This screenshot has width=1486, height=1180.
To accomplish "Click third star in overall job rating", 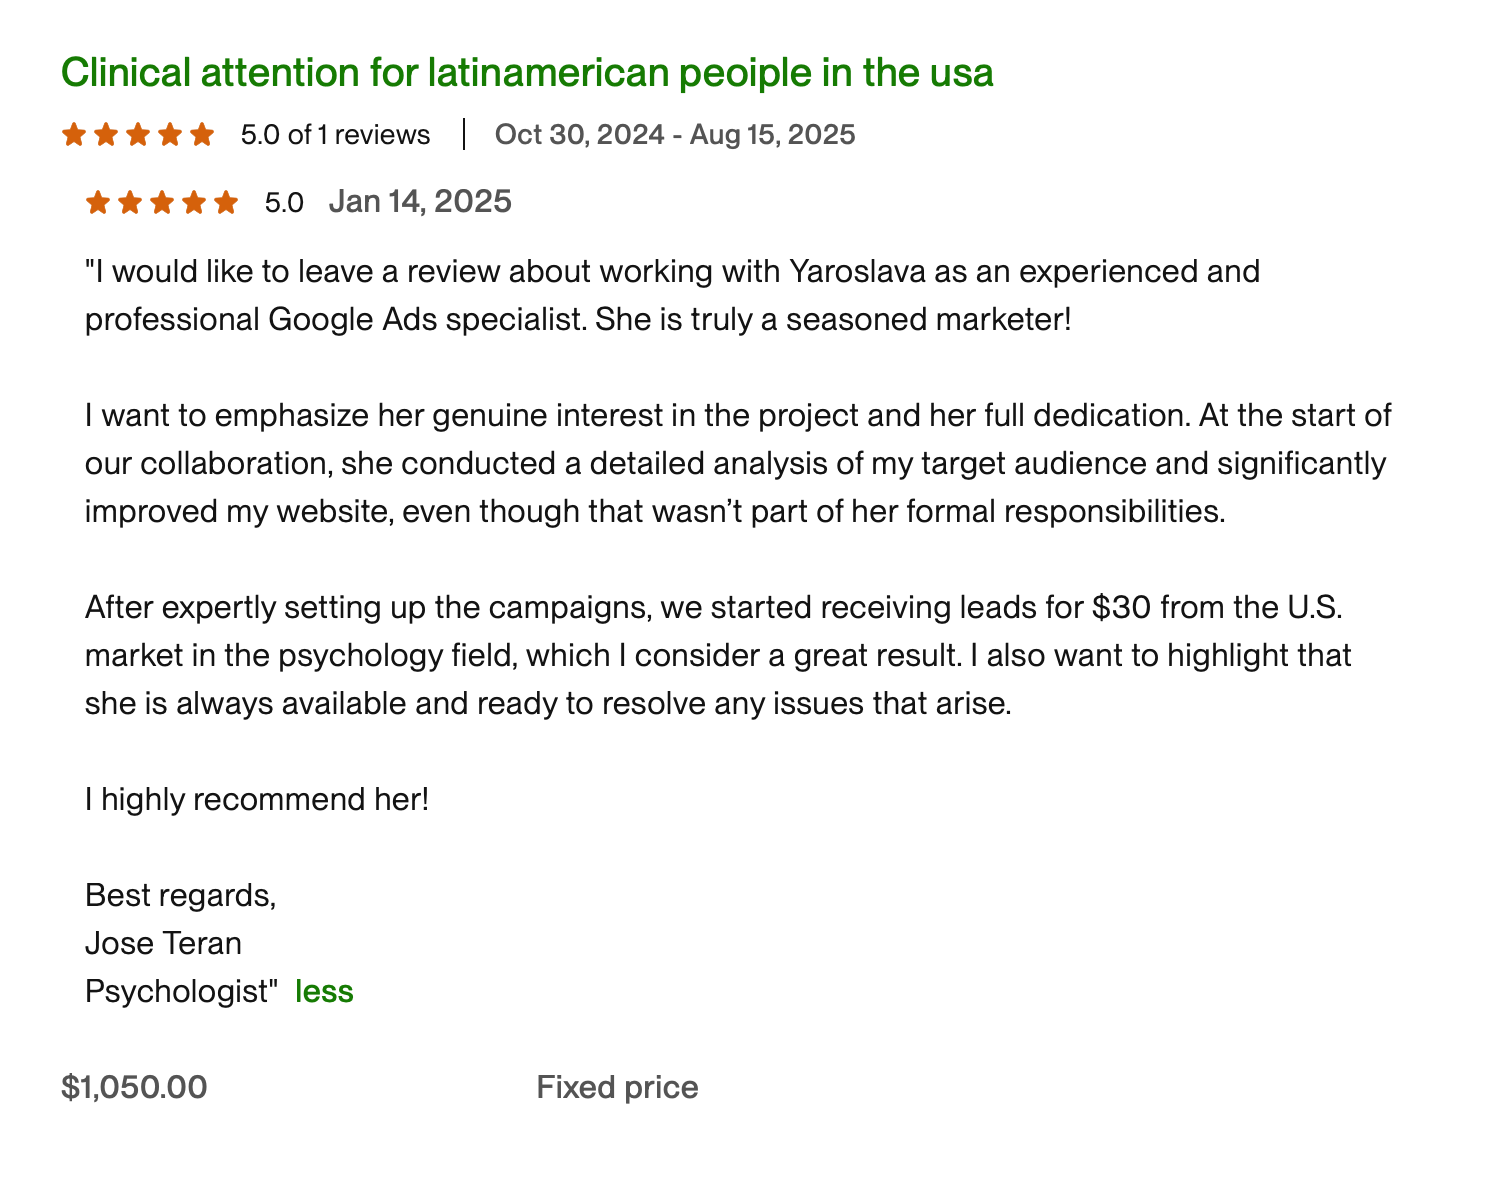I will pos(138,135).
